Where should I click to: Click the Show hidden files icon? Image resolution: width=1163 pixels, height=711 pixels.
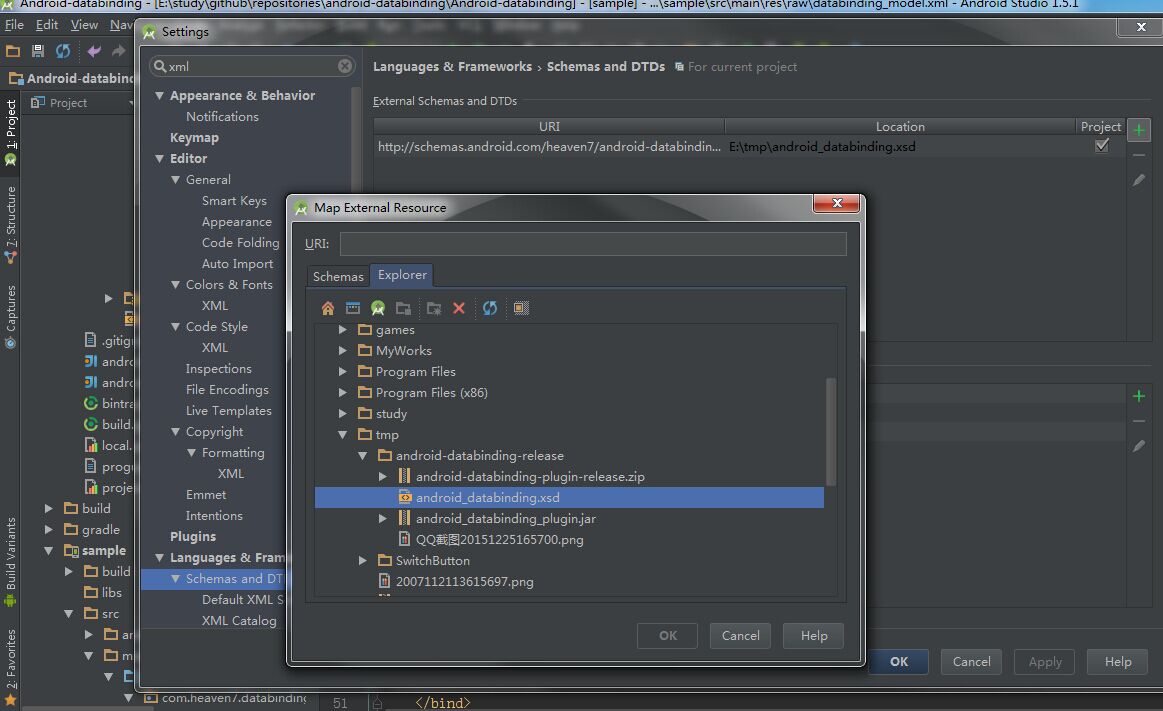point(521,308)
